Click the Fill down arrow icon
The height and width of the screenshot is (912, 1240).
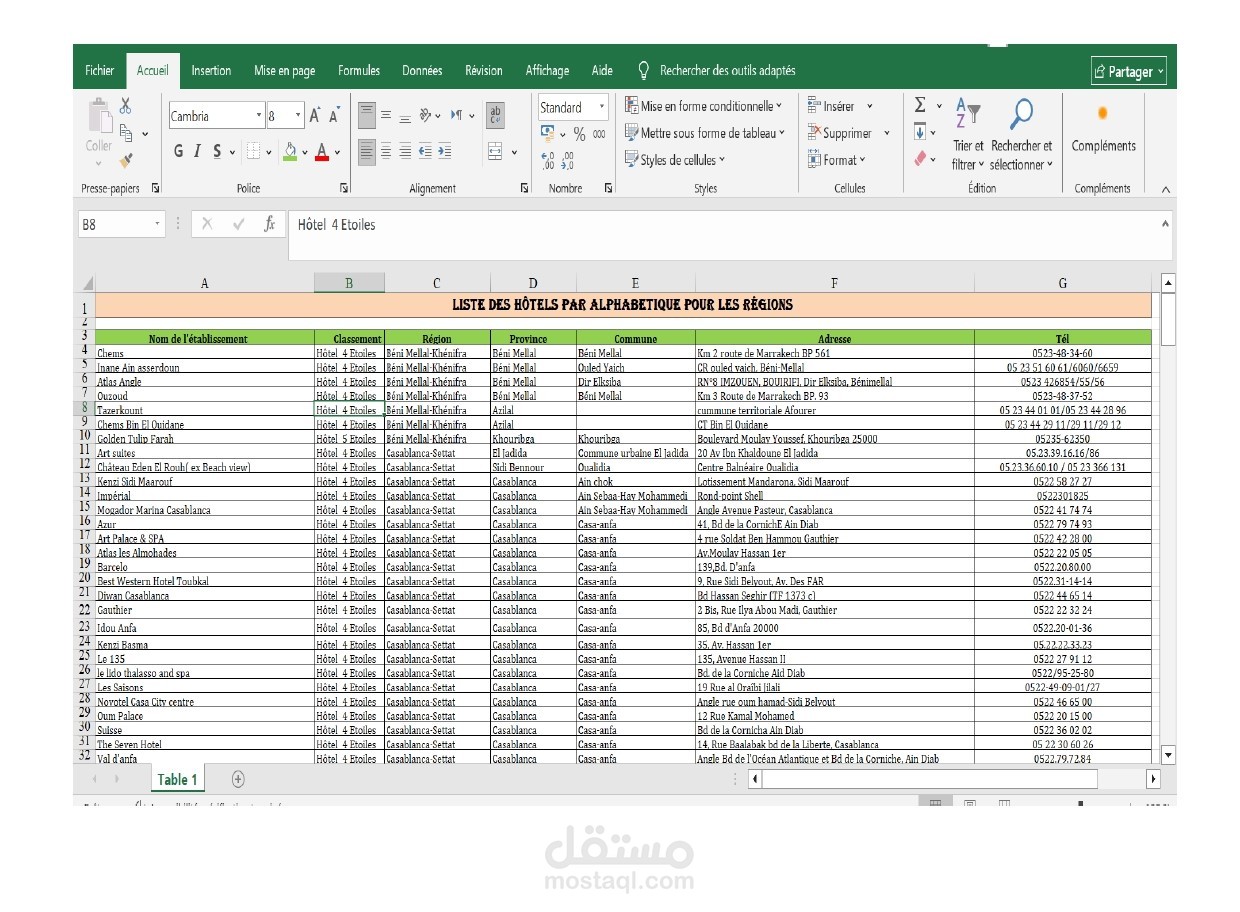pos(920,131)
